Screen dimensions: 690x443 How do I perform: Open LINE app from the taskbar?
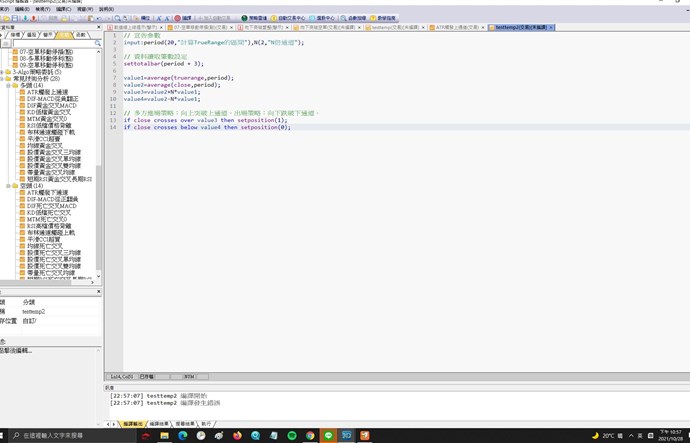[x=329, y=436]
